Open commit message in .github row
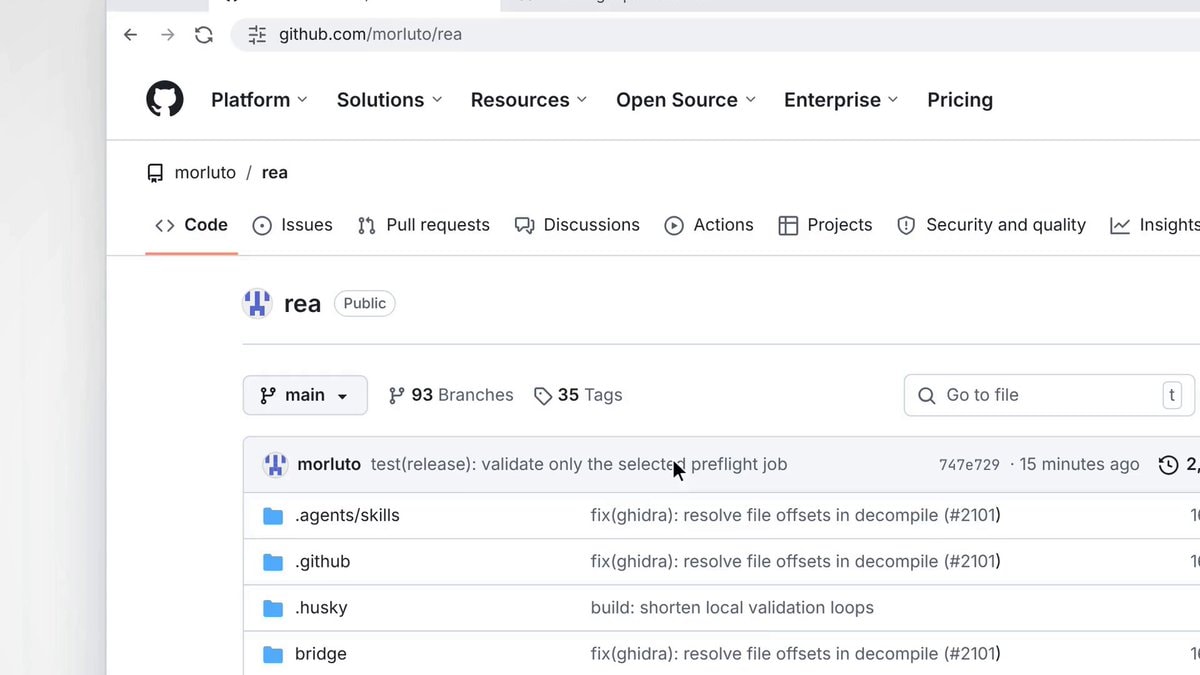The height and width of the screenshot is (675, 1200). pyautogui.click(x=796, y=562)
